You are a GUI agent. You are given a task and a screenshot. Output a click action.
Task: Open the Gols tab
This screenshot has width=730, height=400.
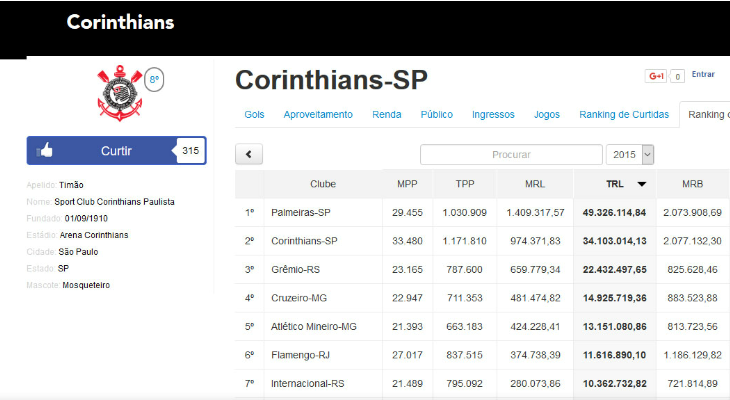pyautogui.click(x=254, y=115)
